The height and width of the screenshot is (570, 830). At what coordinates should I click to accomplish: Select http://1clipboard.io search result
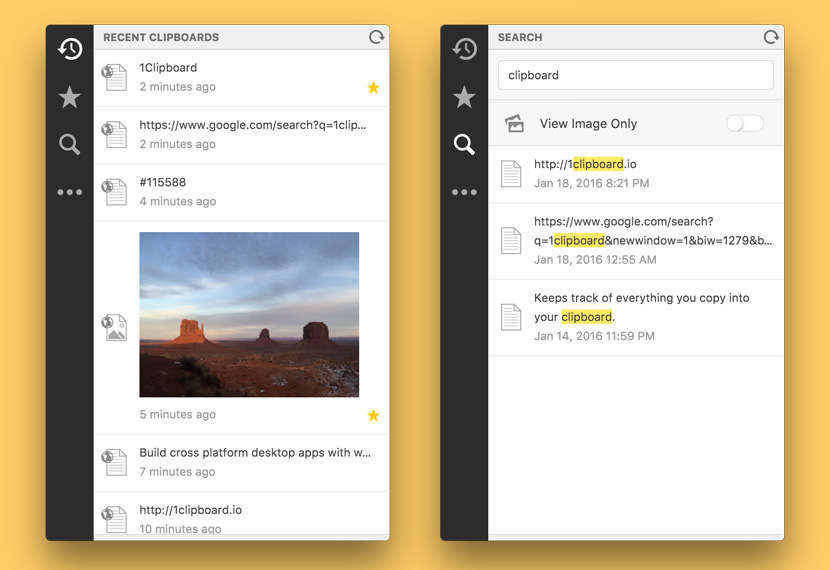click(x=585, y=165)
